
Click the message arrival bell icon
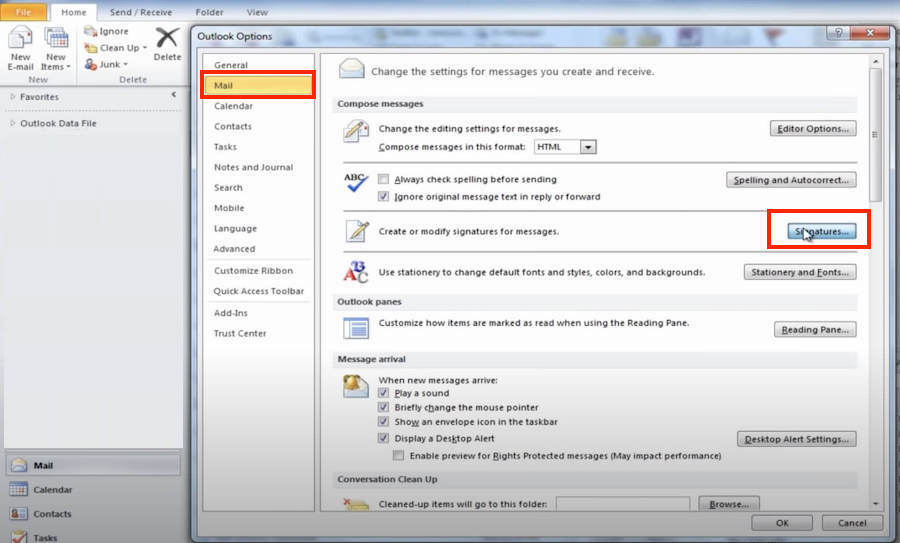click(x=355, y=386)
